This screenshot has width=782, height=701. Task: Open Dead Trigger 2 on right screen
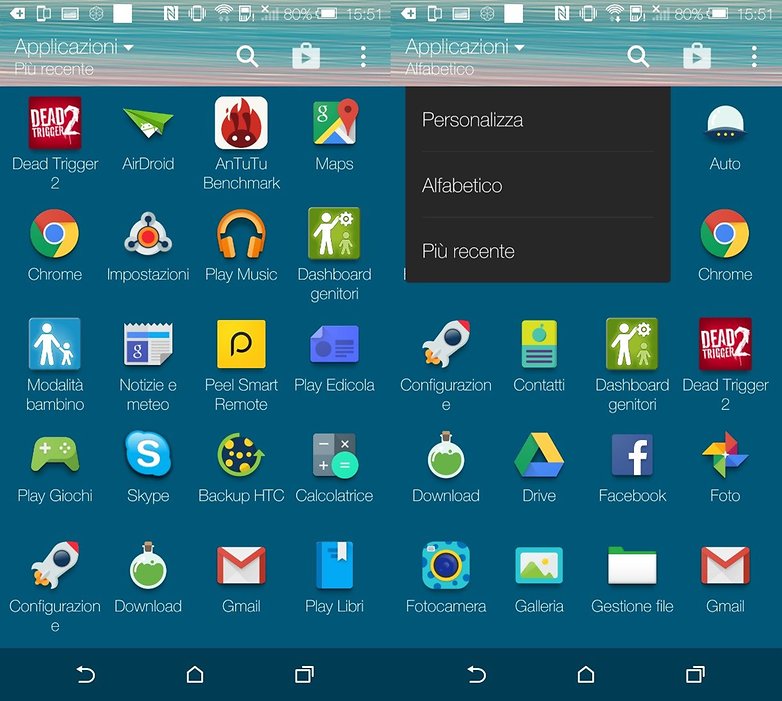[725, 344]
